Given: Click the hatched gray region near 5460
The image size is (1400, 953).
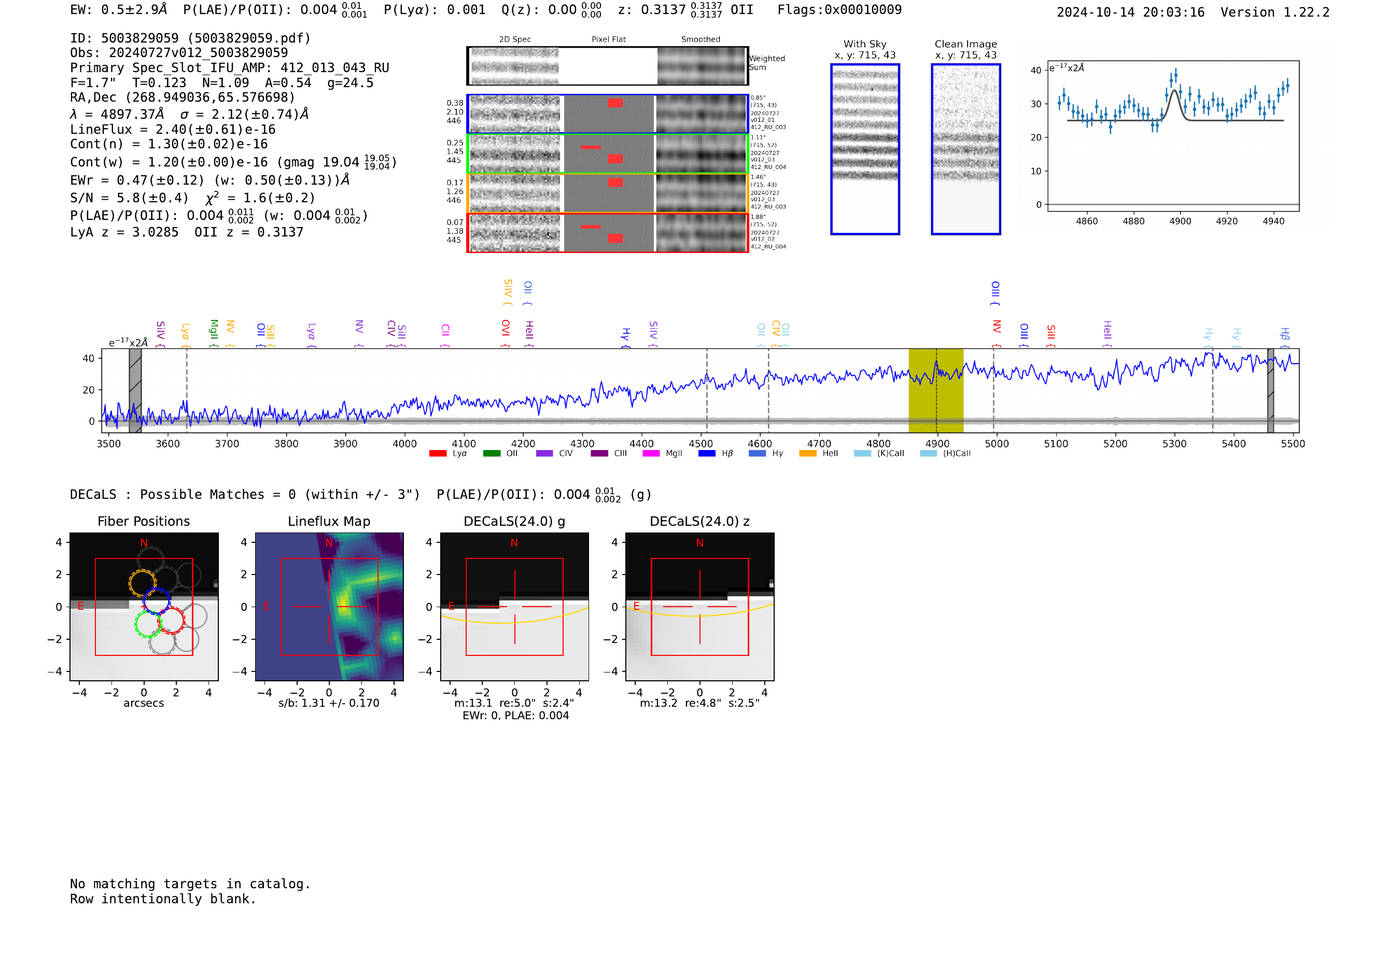Looking at the screenshot, I should [x=1271, y=391].
